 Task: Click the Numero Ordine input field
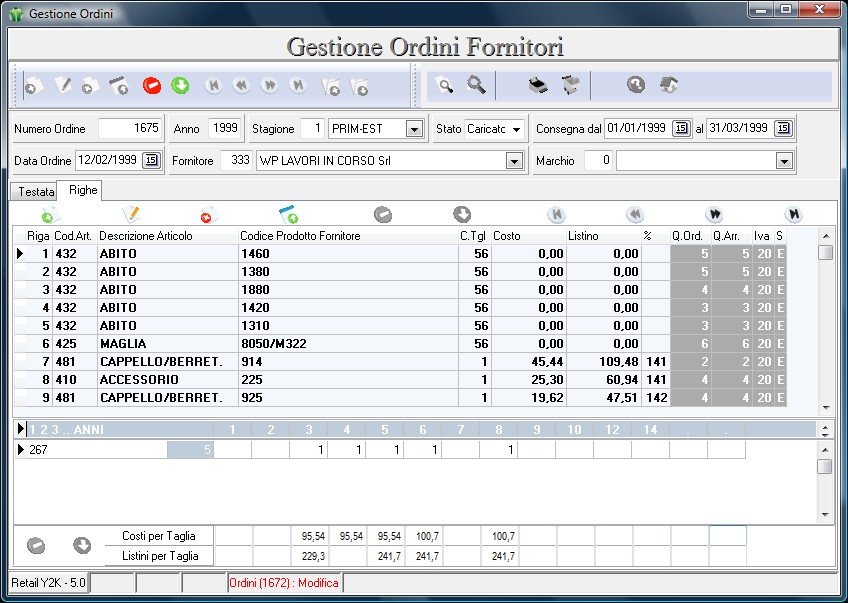[131, 129]
